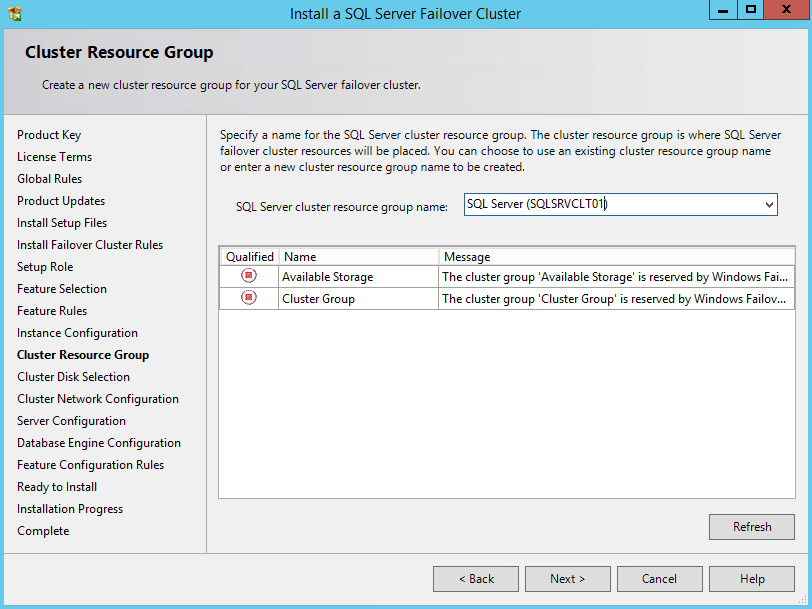Click the red status icon for Available Storage

coord(249,276)
